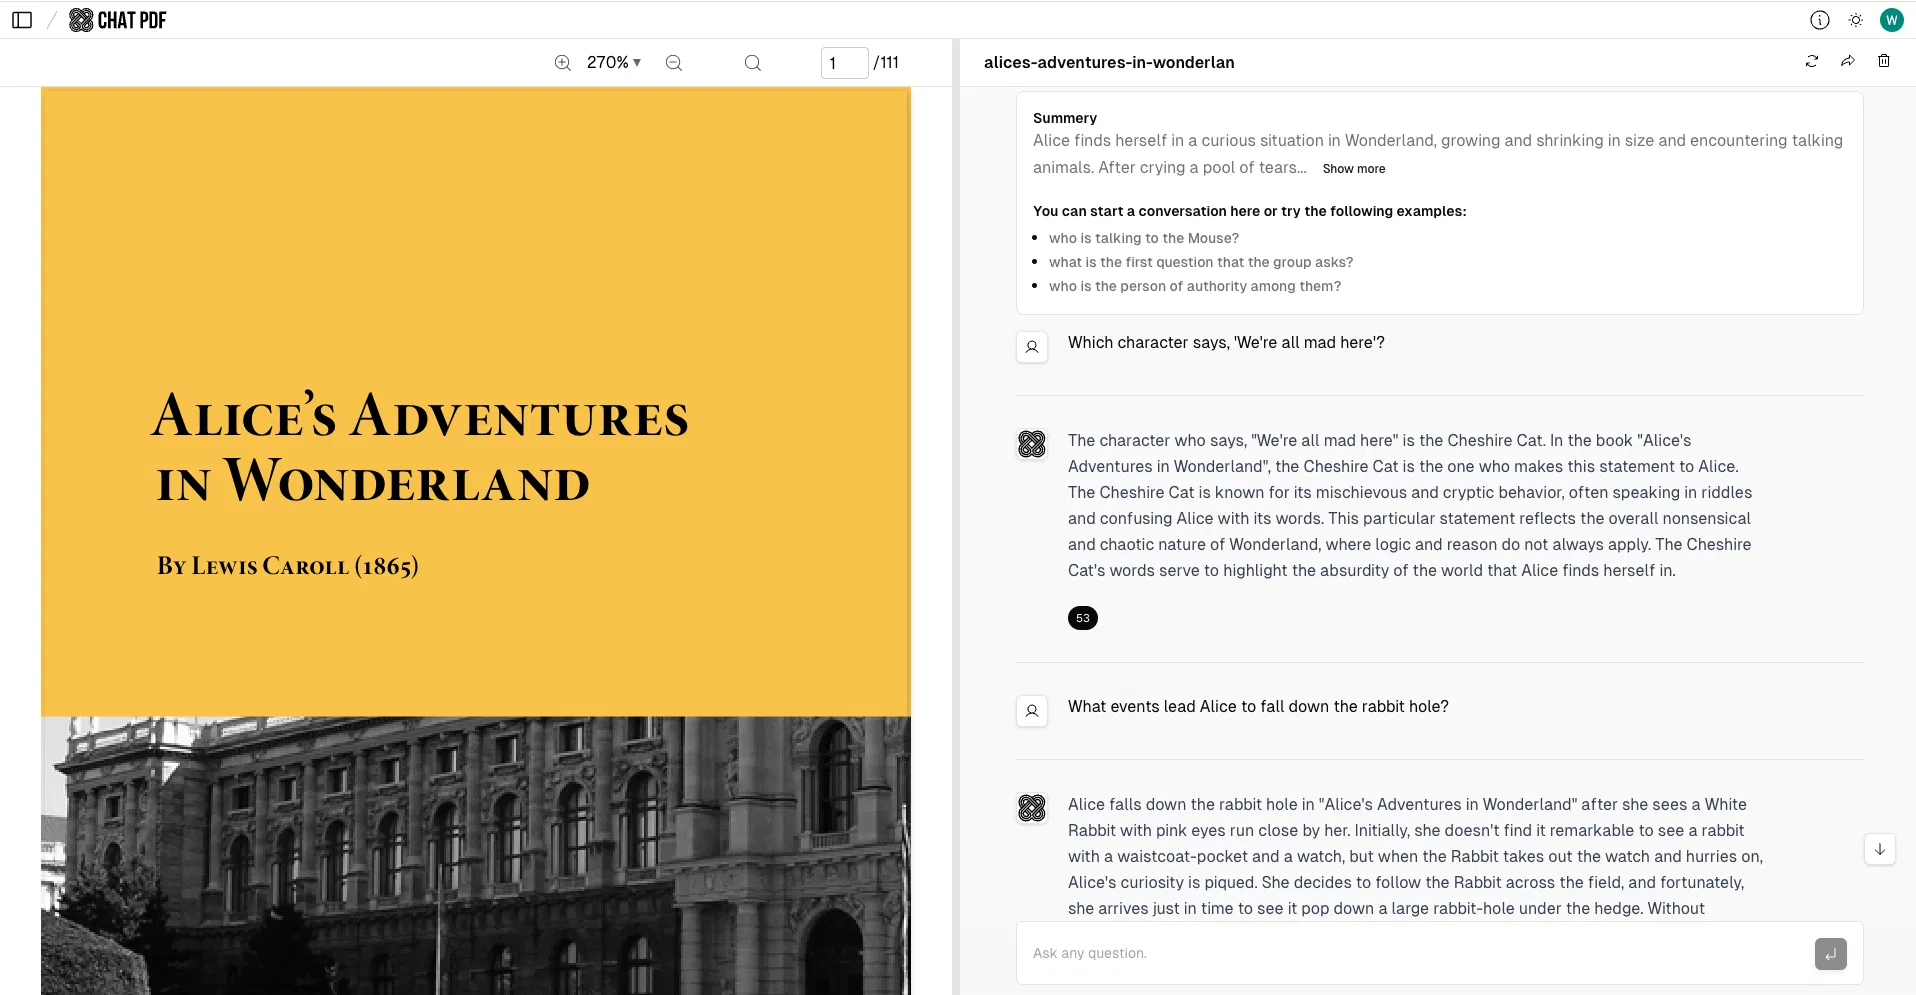Expand the summary with Show more
The height and width of the screenshot is (995, 1916).
pos(1353,168)
